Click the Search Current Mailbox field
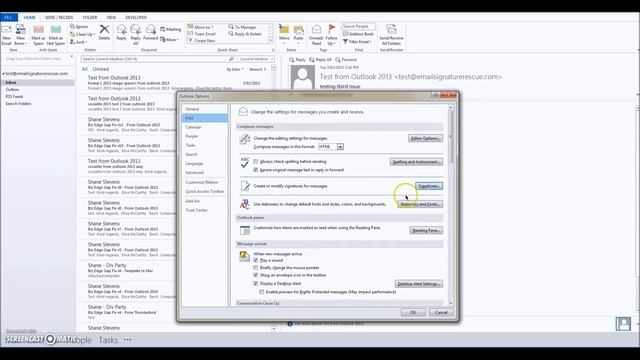 point(154,59)
